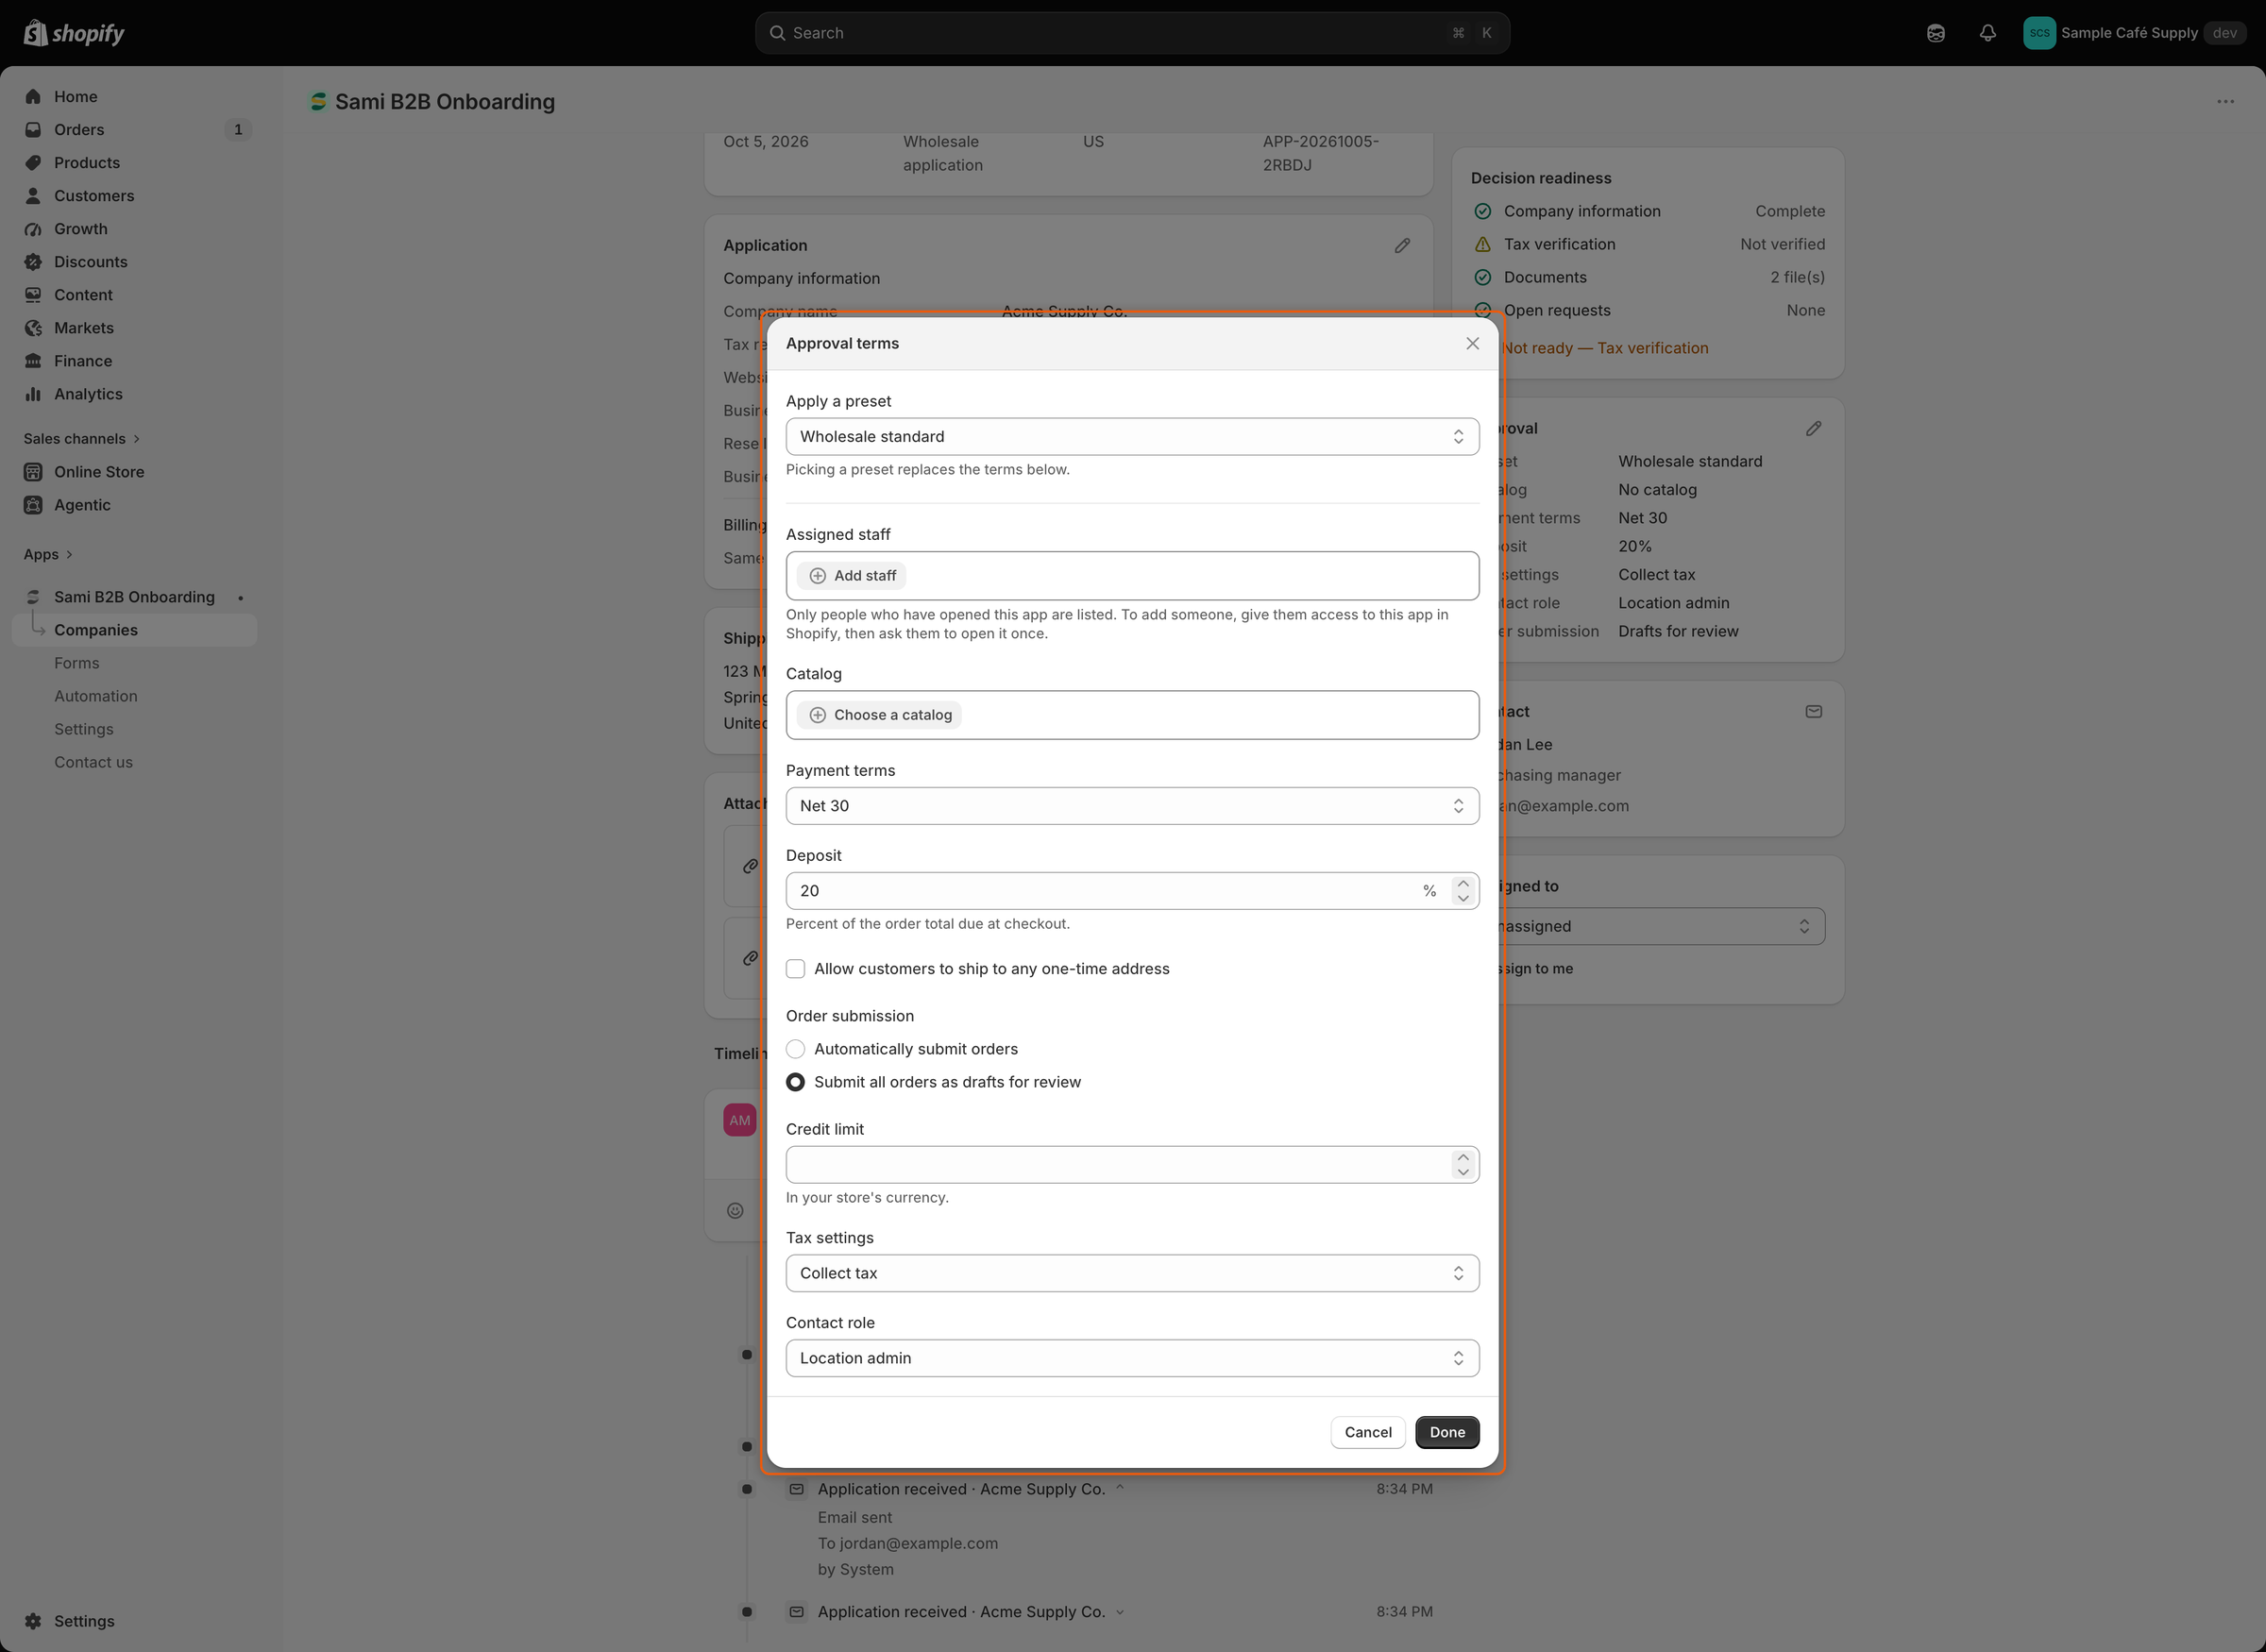Open the Tax settings Collect tax dropdown

pos(1132,1273)
